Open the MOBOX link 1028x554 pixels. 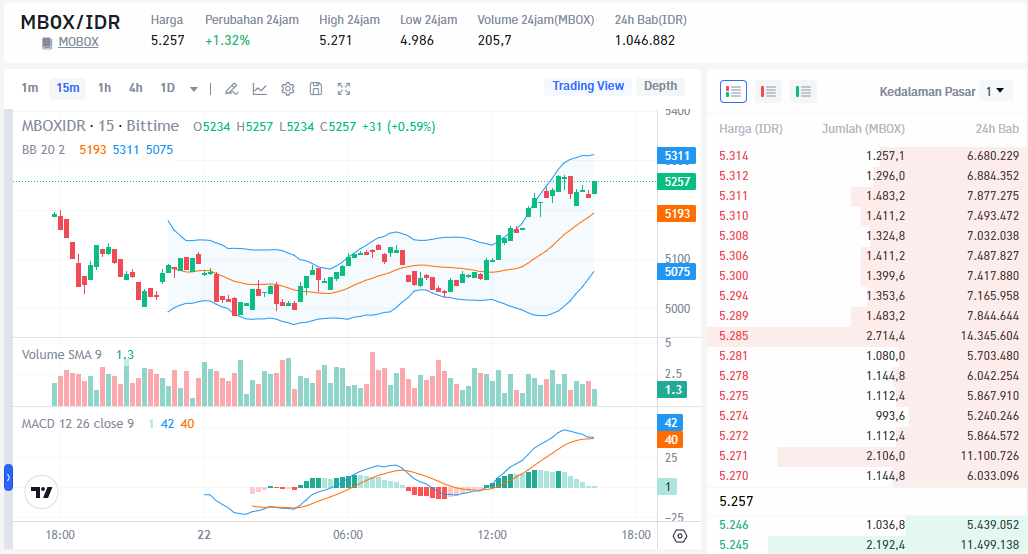[x=78, y=42]
